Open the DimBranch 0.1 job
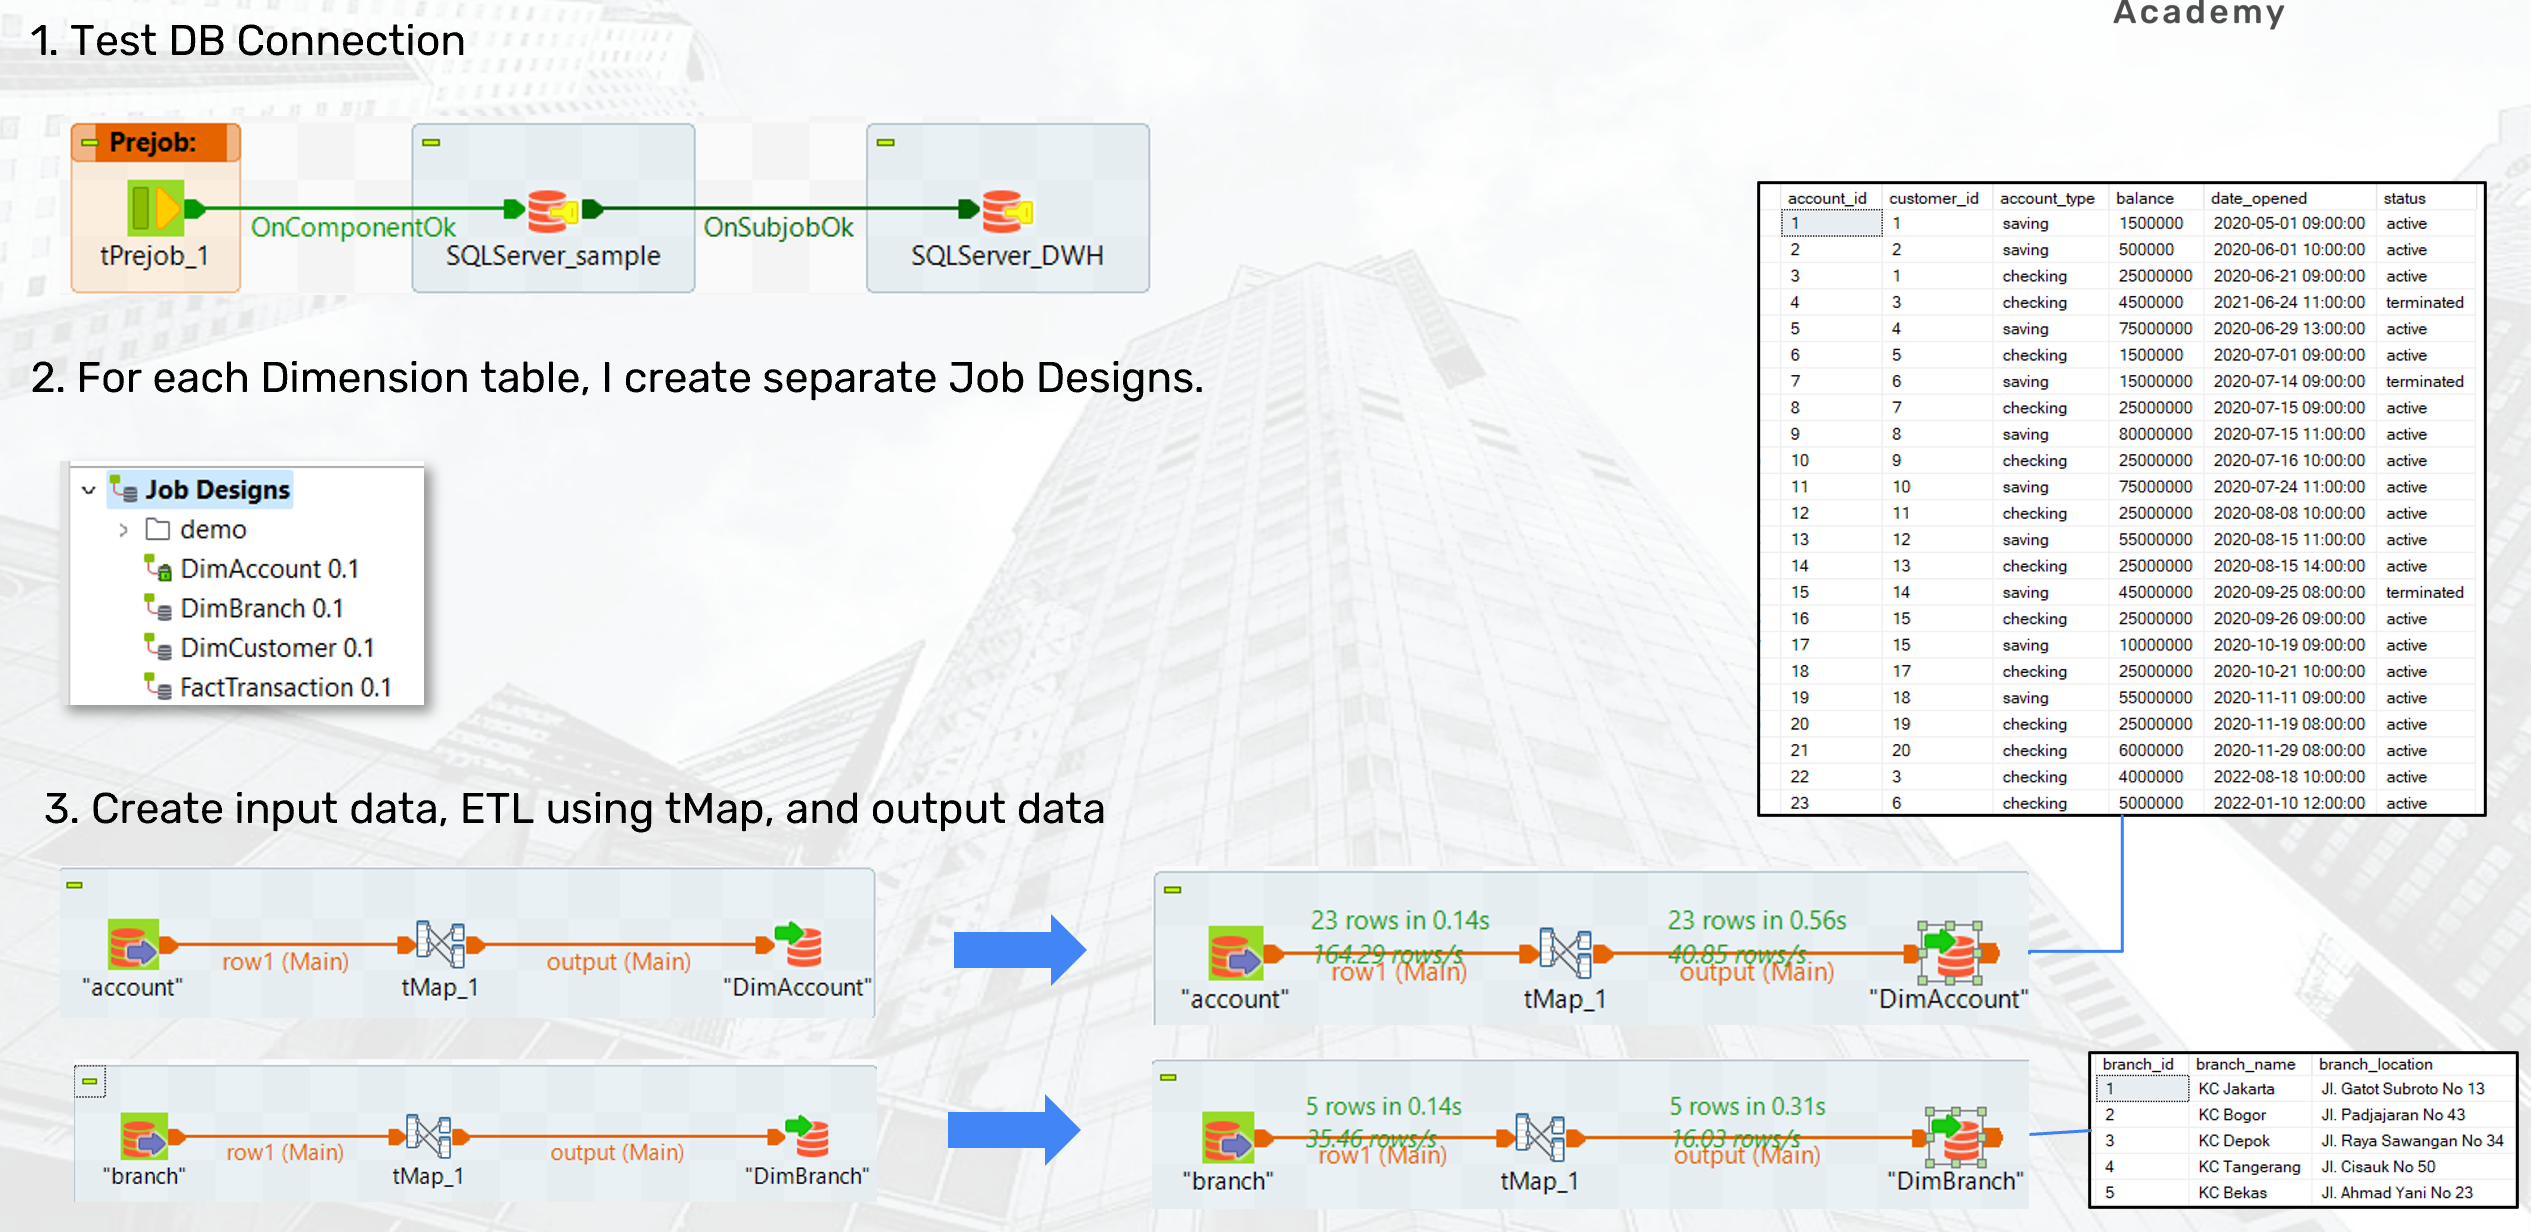This screenshot has width=2531, height=1232. (x=261, y=608)
